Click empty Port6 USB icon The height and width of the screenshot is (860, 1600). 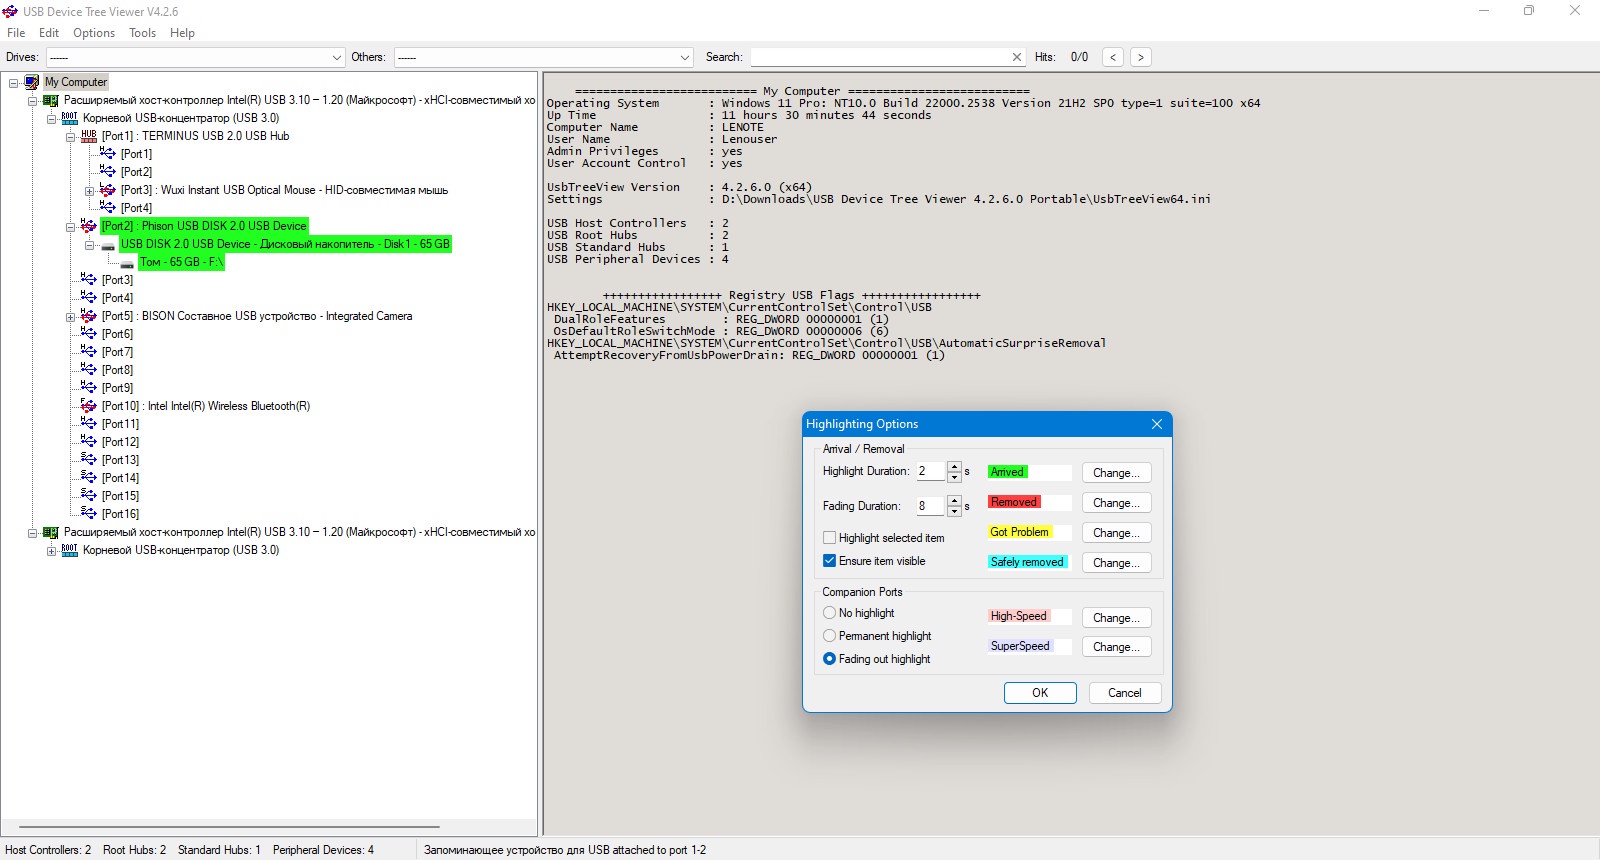coord(89,334)
